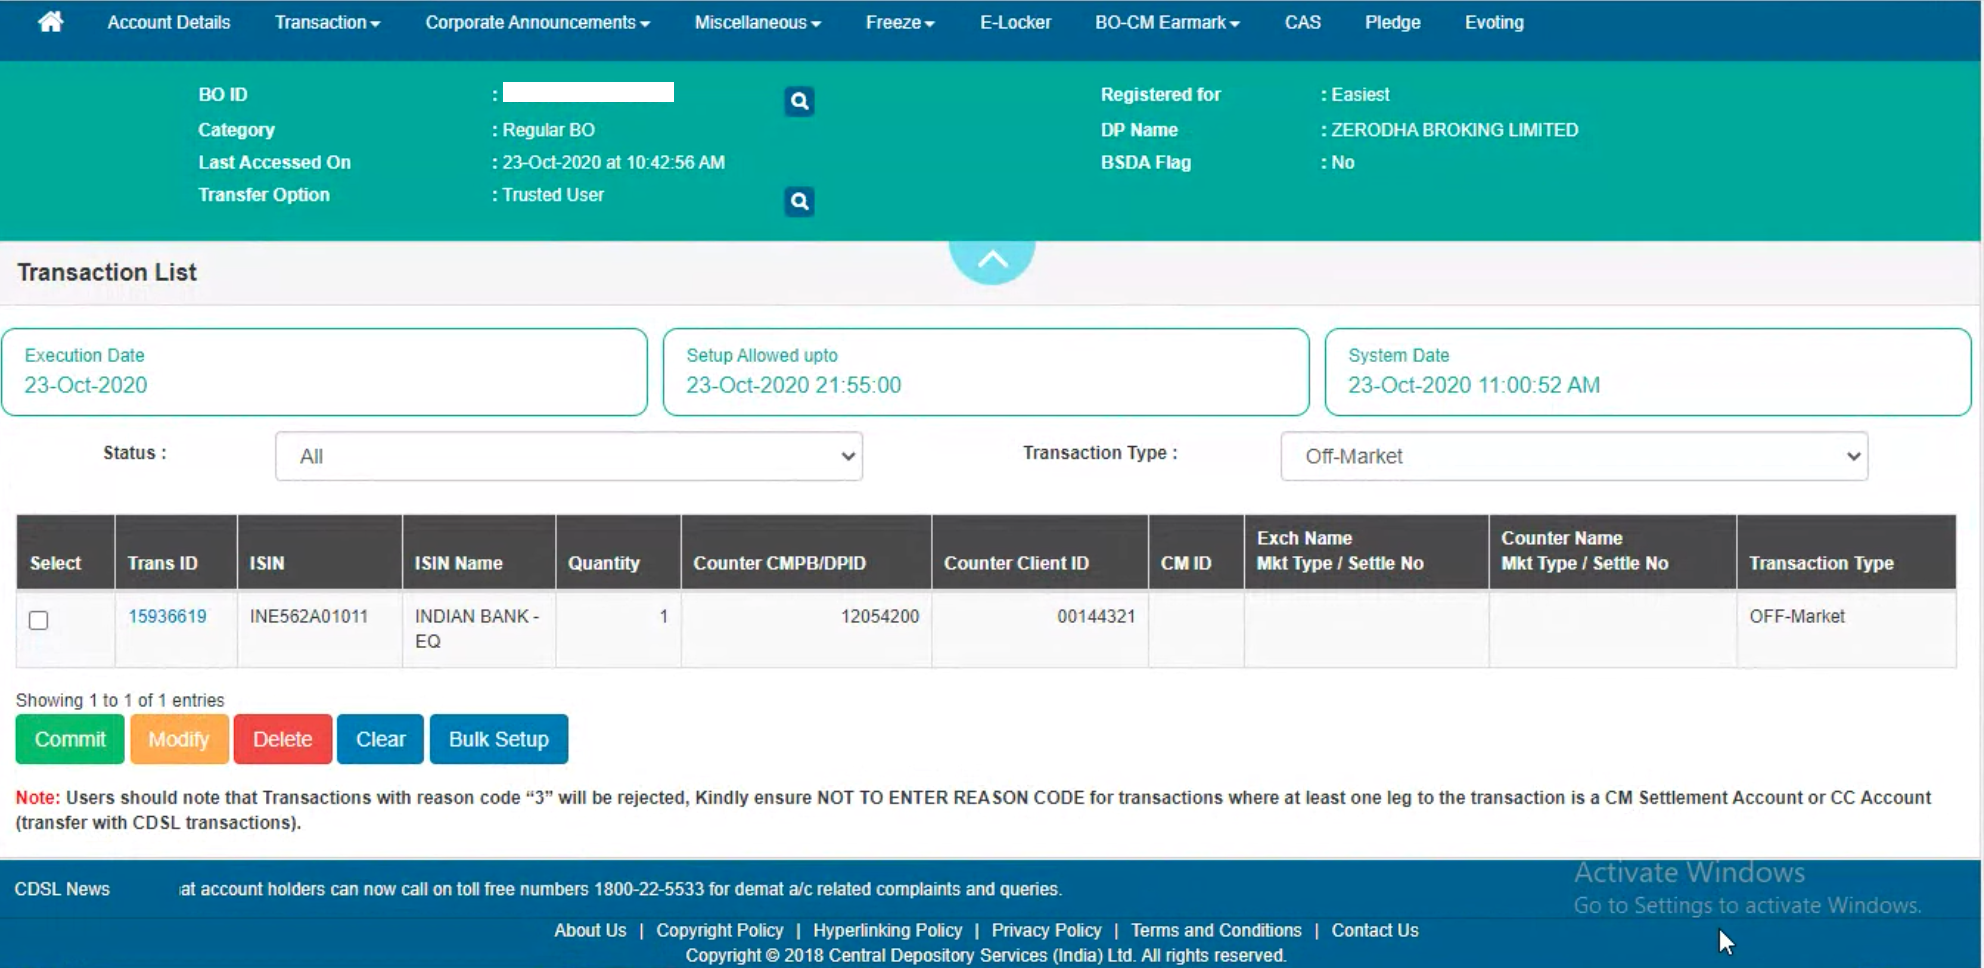The image size is (1984, 968).
Task: Click the search icon beside Trusted User
Action: (x=799, y=202)
